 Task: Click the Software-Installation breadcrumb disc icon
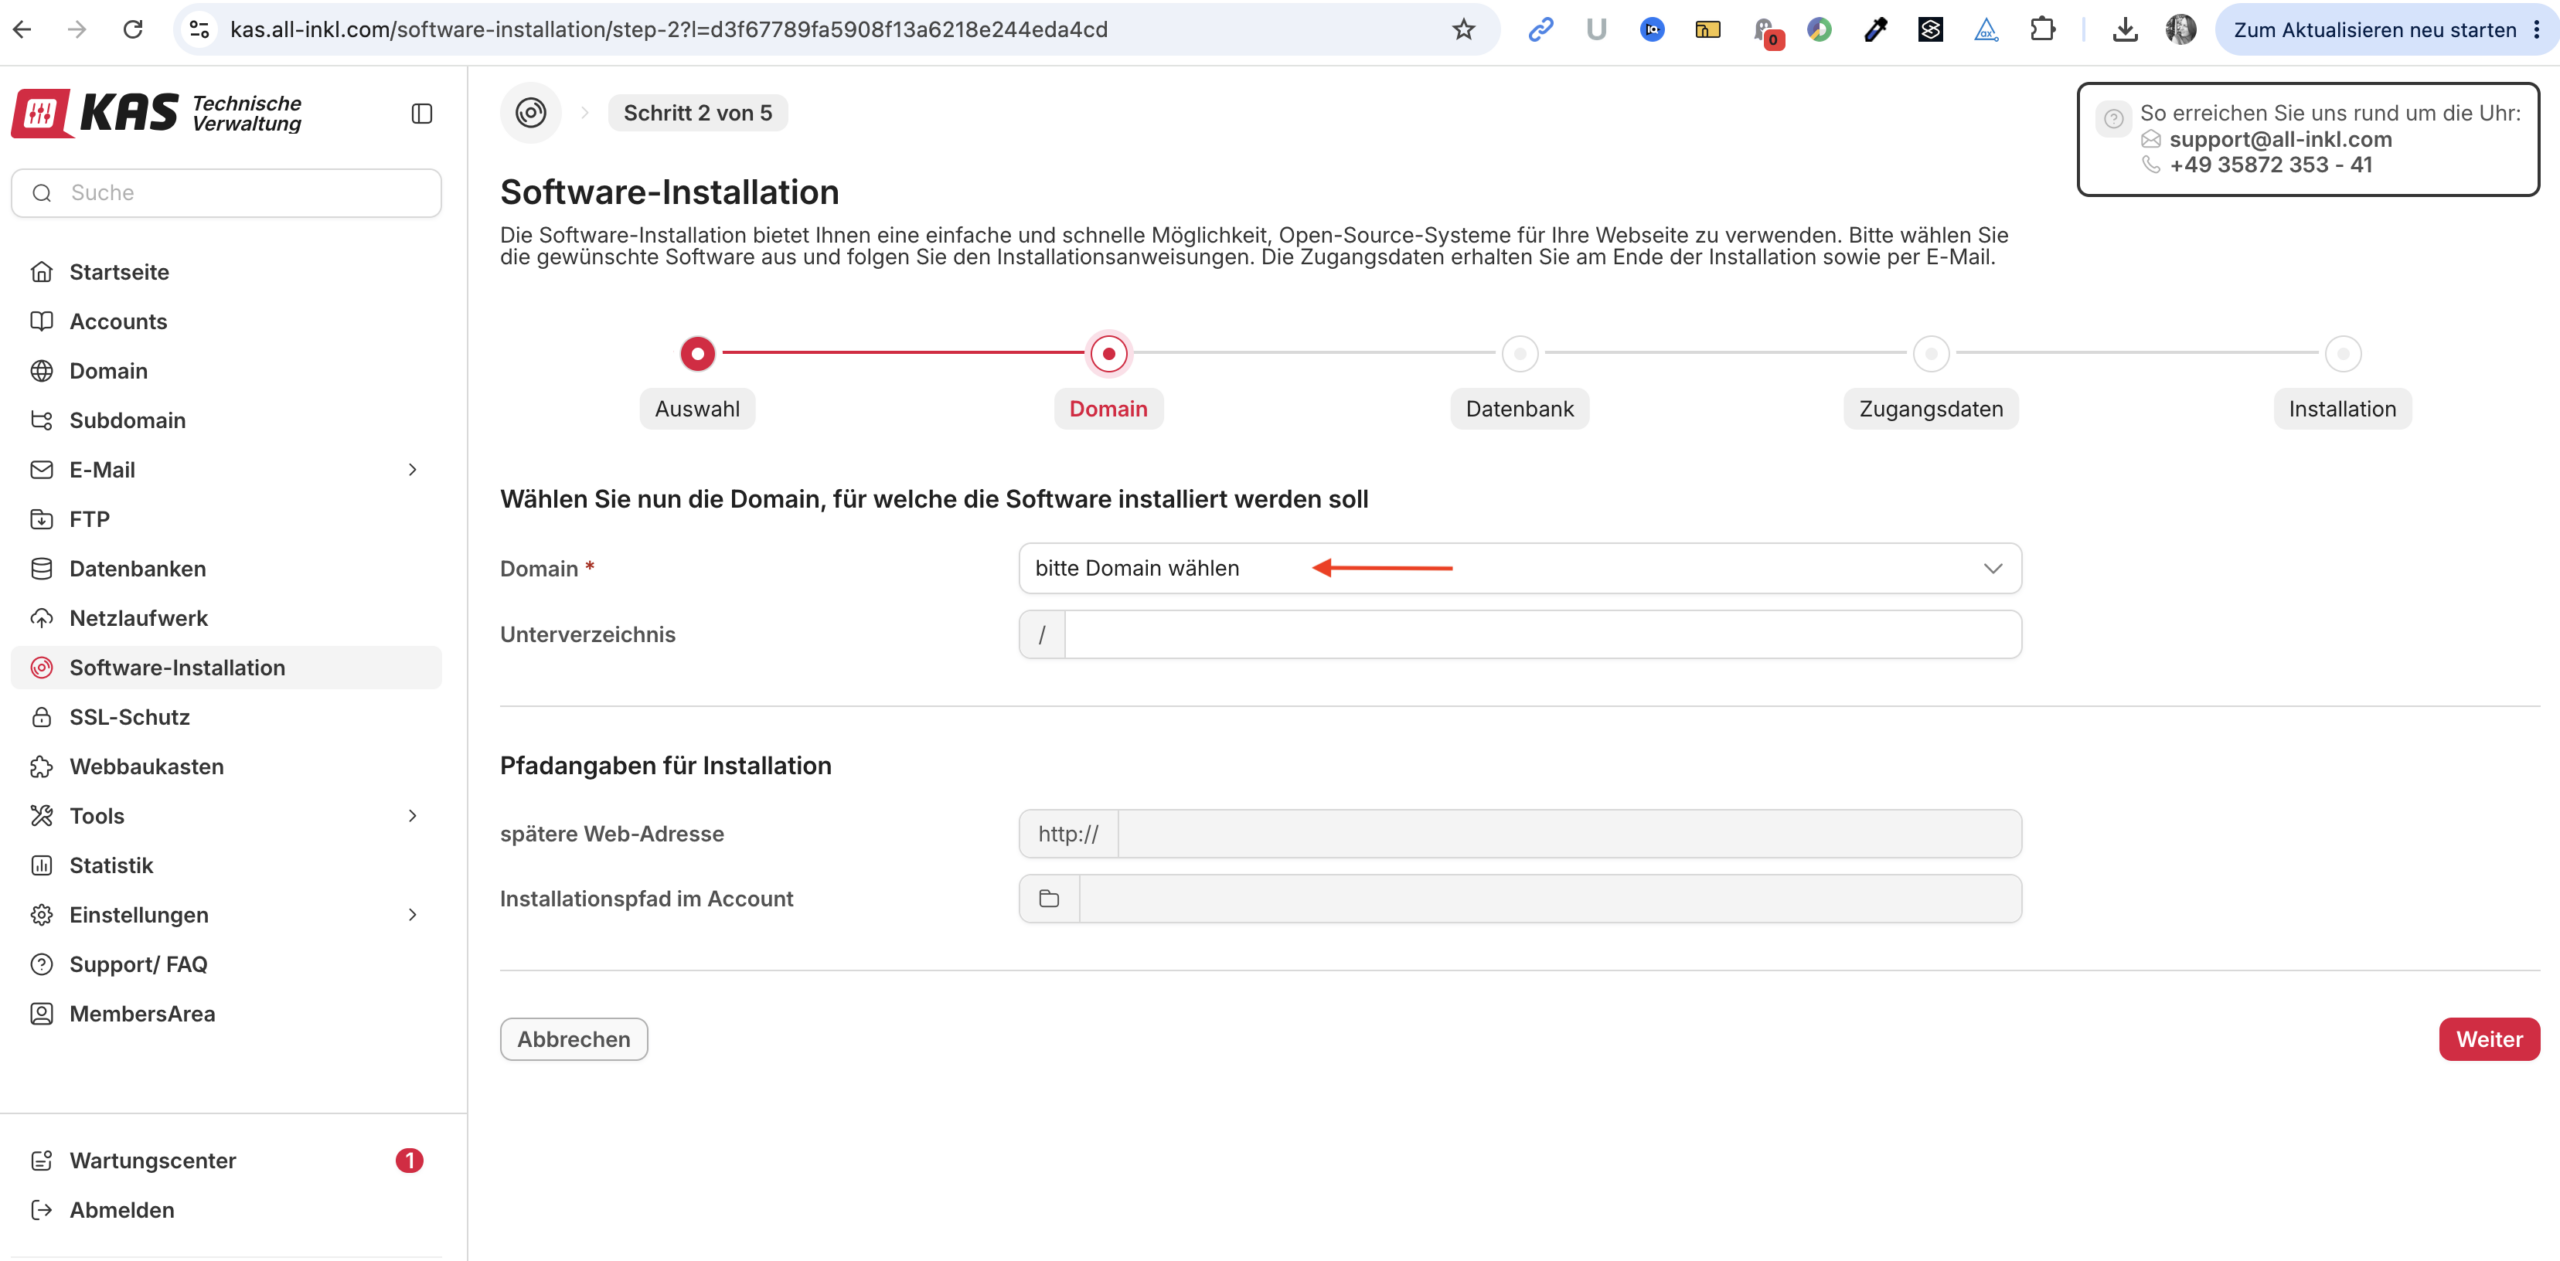coord(531,113)
